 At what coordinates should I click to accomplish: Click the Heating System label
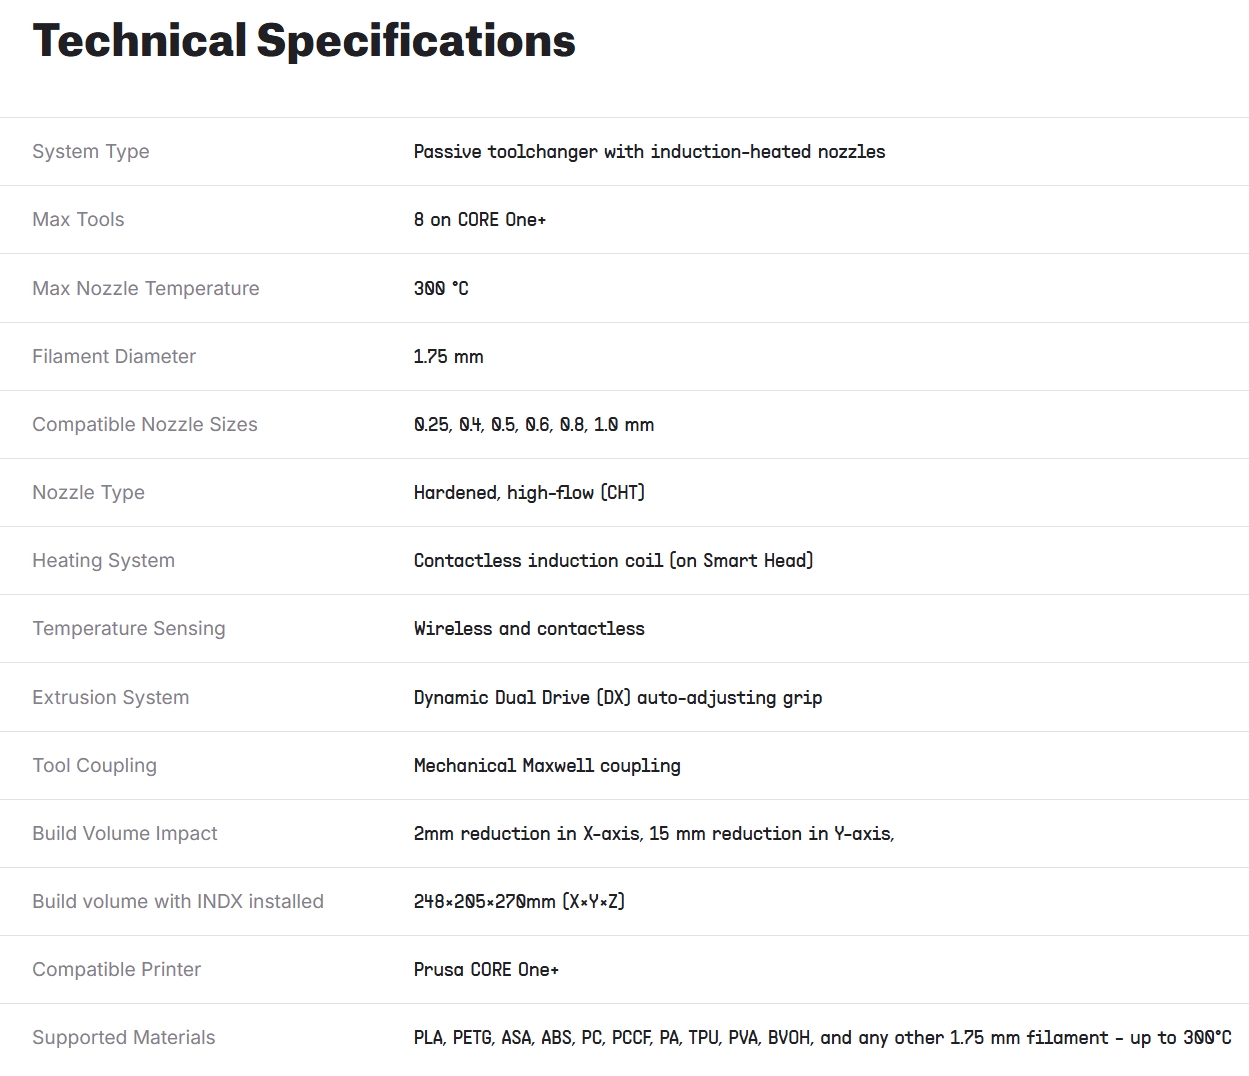[x=103, y=561]
